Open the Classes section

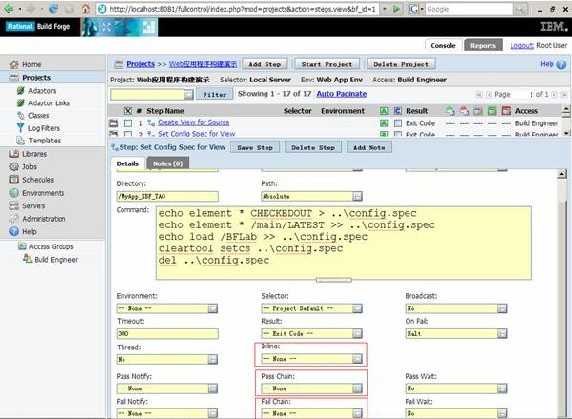click(x=39, y=116)
